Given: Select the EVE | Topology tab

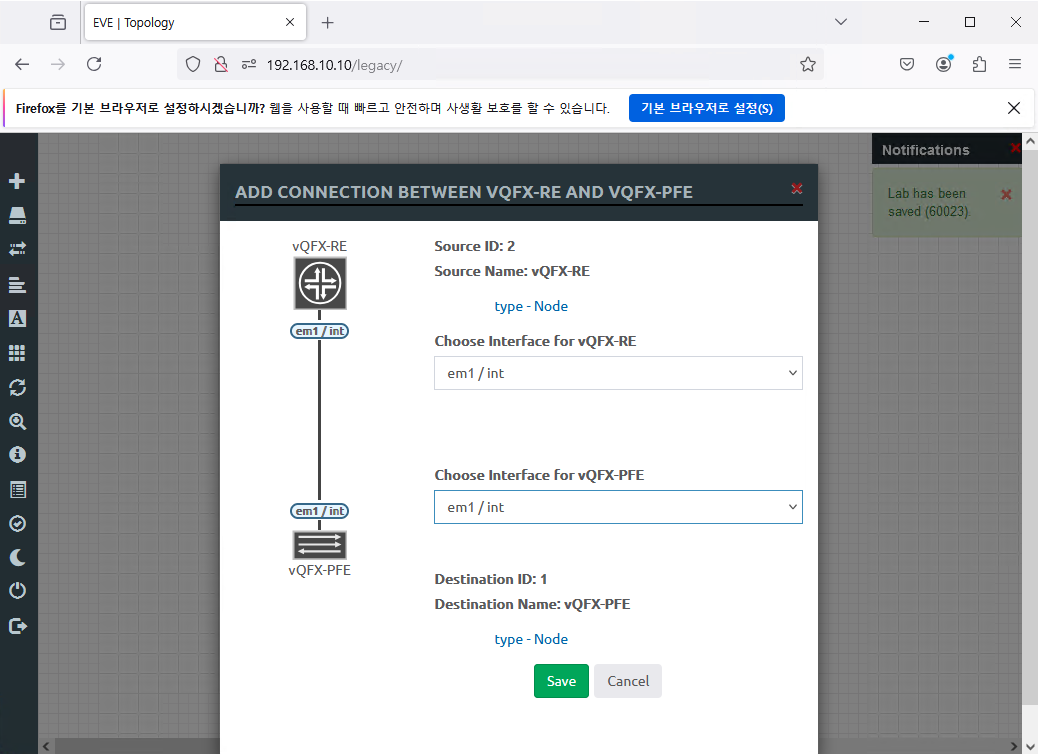Looking at the screenshot, I should pyautogui.click(x=195, y=23).
